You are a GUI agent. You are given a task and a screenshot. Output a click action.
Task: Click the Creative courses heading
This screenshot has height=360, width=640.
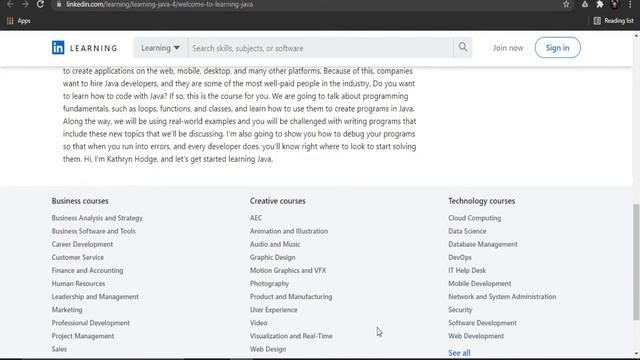278,201
